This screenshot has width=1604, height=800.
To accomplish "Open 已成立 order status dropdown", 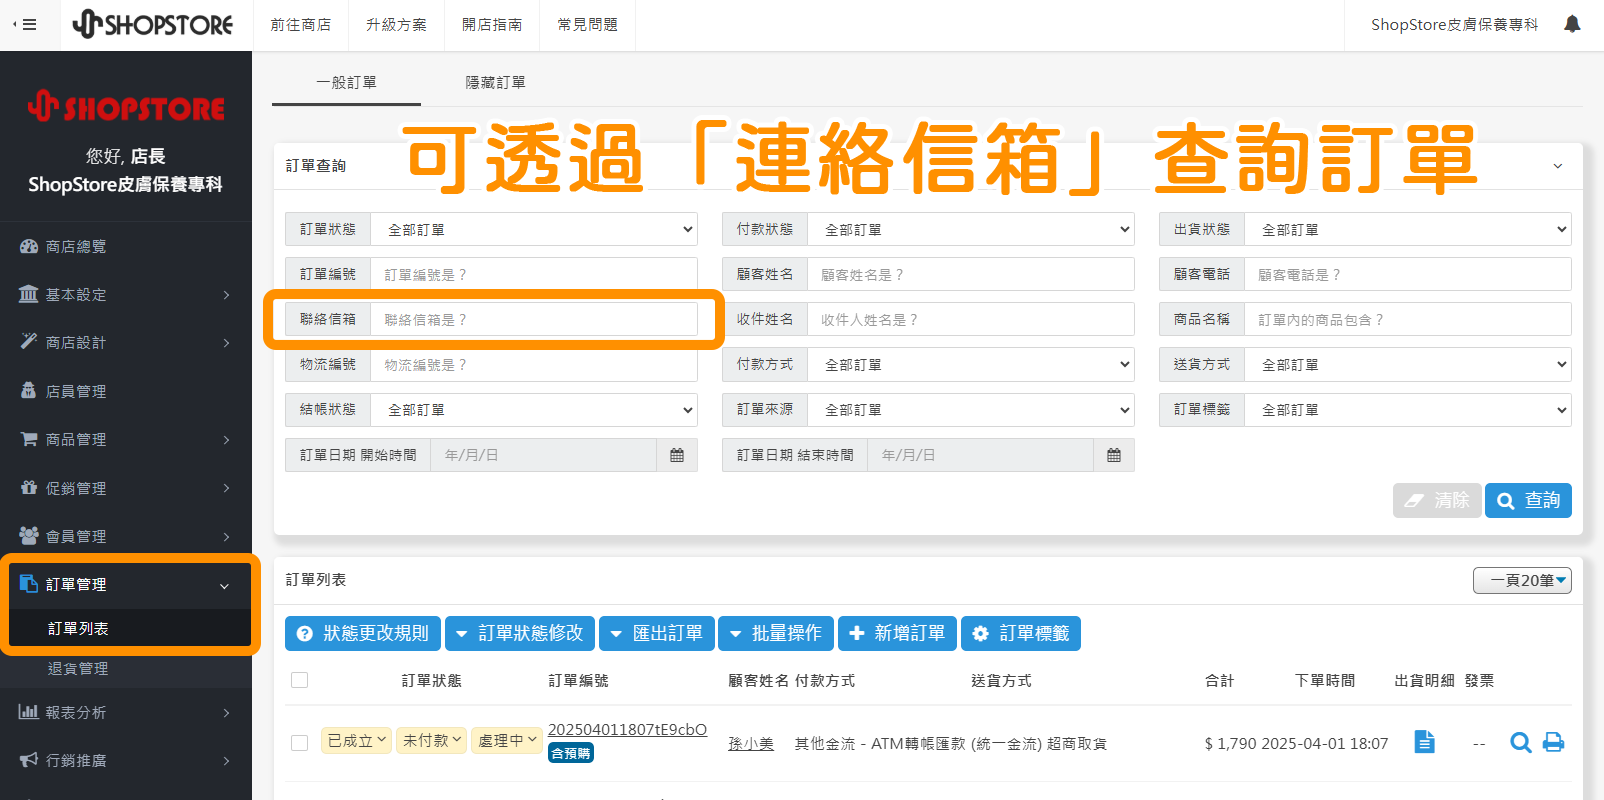I will coord(357,741).
